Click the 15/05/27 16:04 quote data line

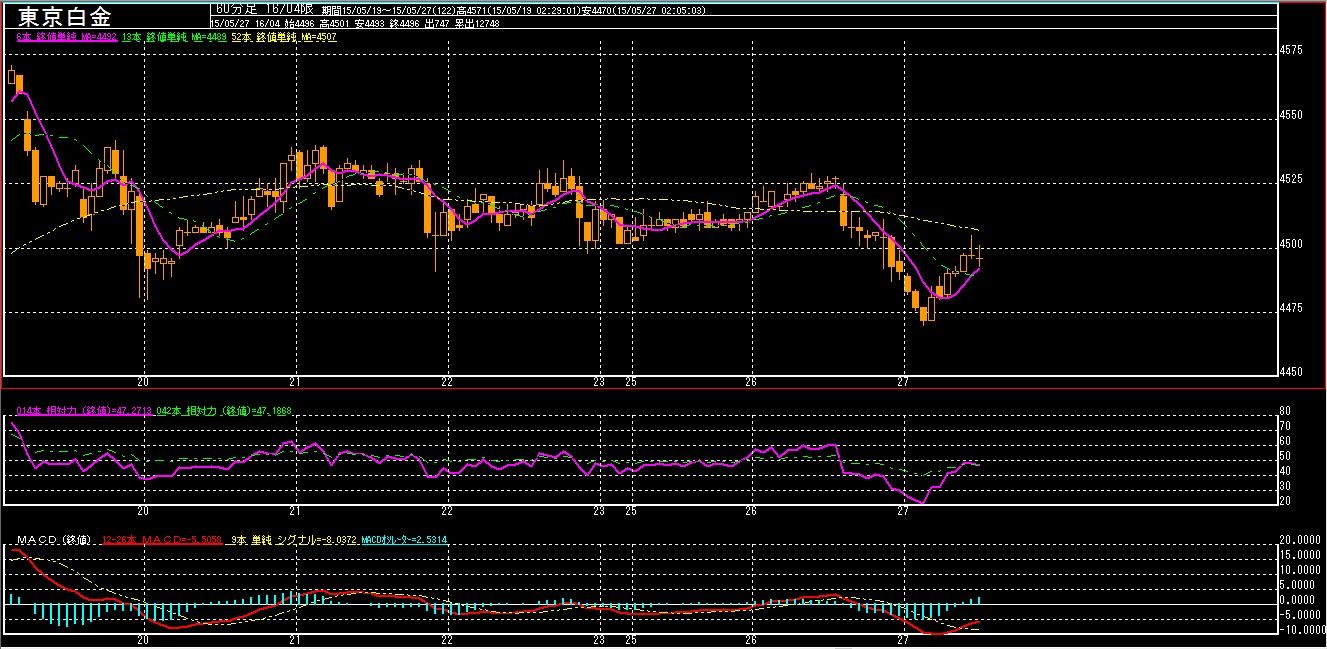(355, 22)
